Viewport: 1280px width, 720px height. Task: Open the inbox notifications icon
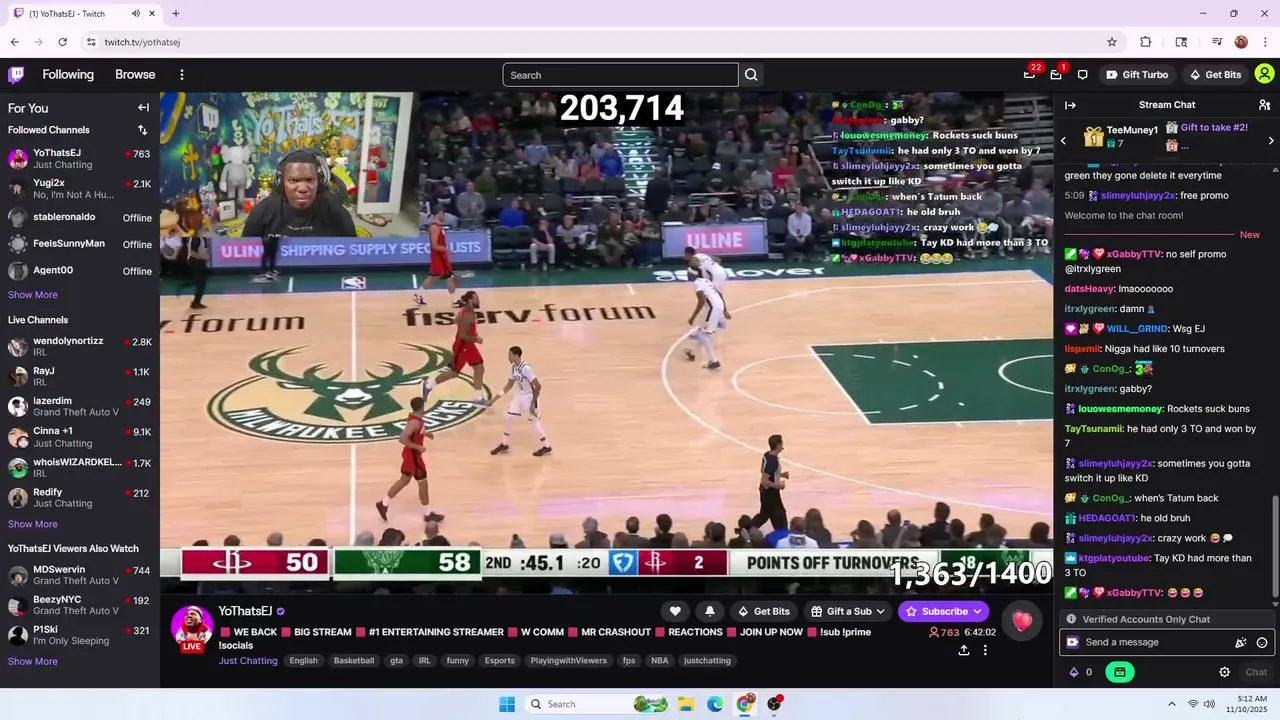[1055, 75]
